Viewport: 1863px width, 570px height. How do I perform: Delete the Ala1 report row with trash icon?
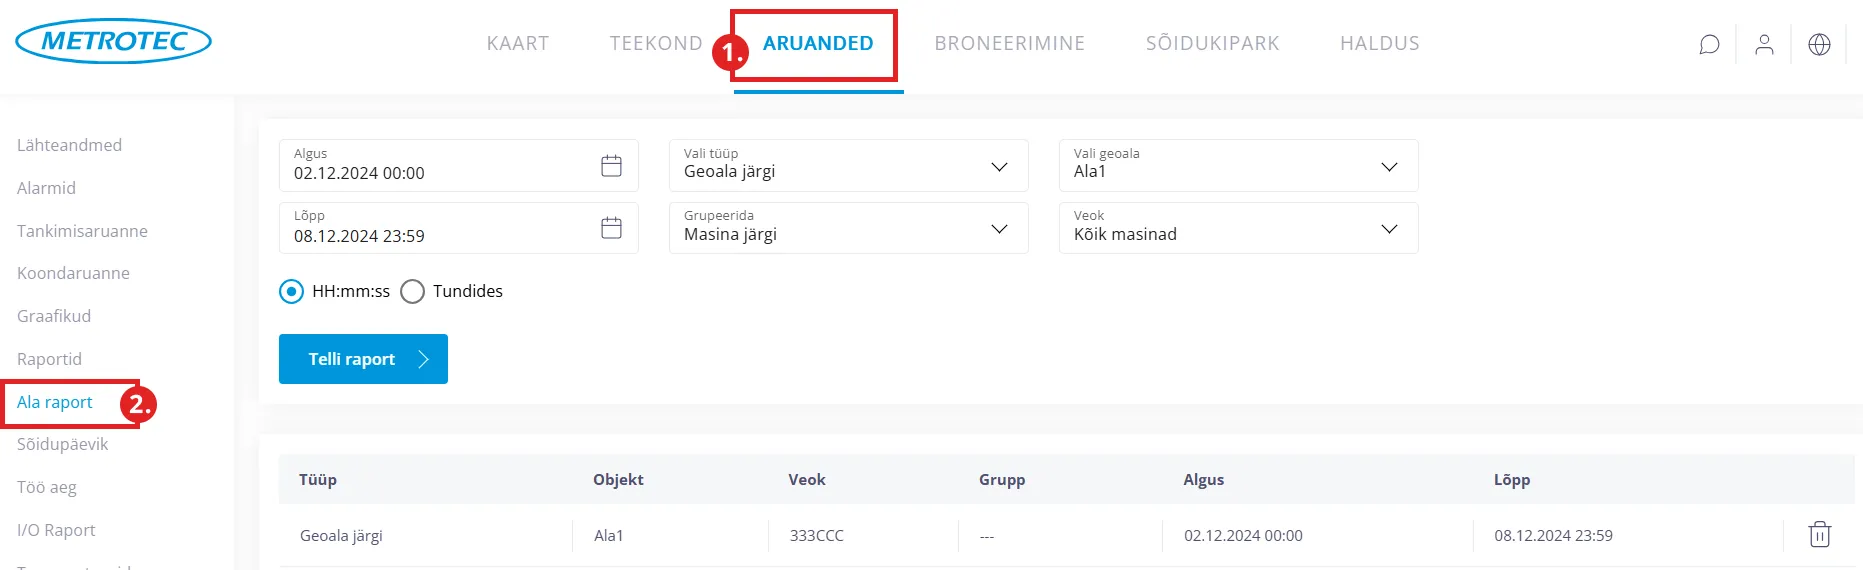point(1819,535)
